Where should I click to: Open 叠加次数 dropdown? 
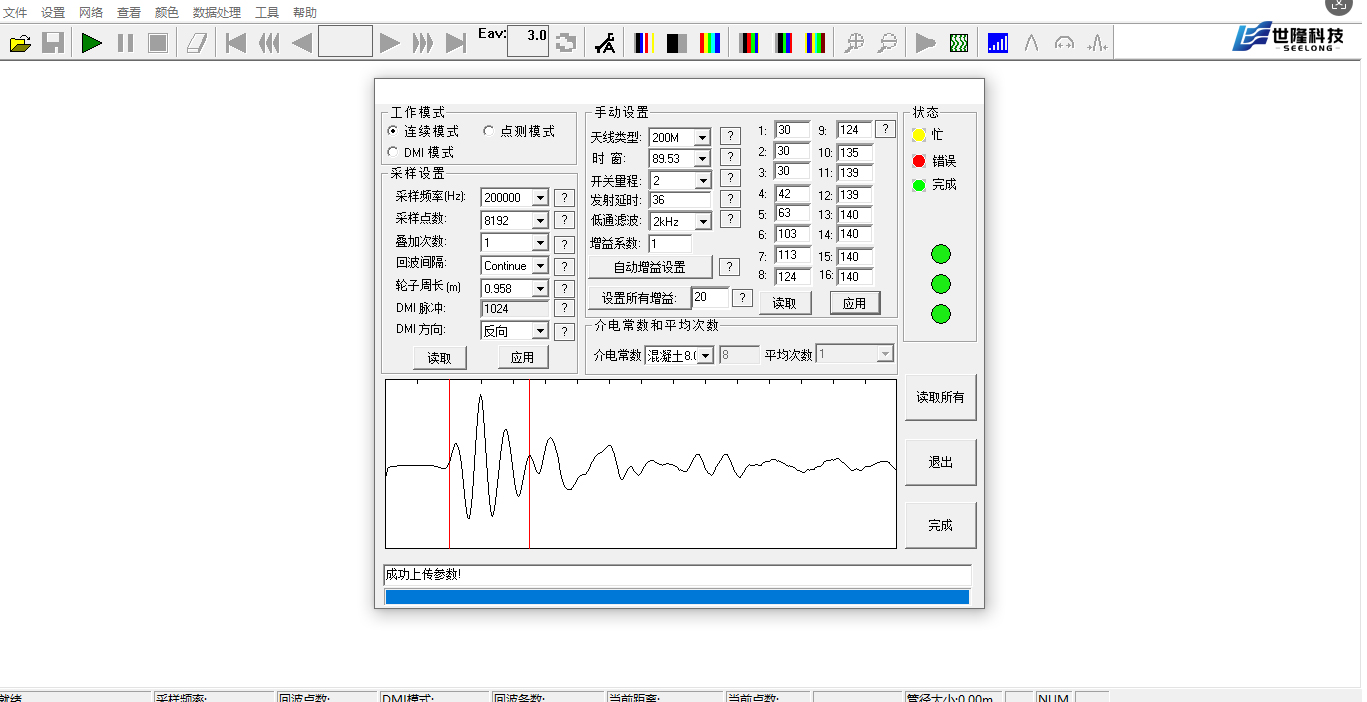(540, 243)
